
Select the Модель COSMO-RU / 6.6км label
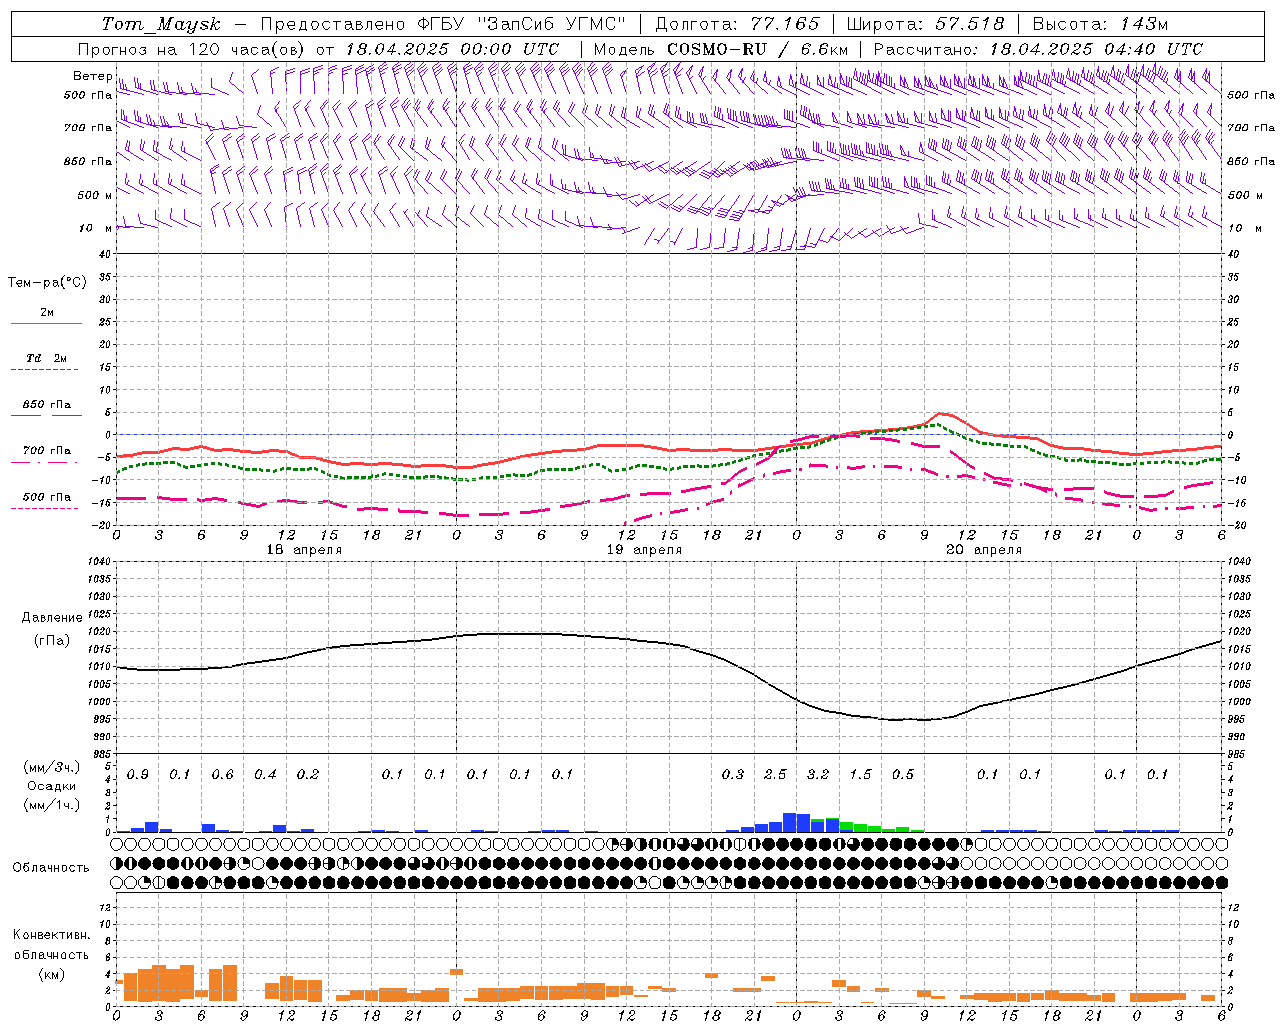721,49
